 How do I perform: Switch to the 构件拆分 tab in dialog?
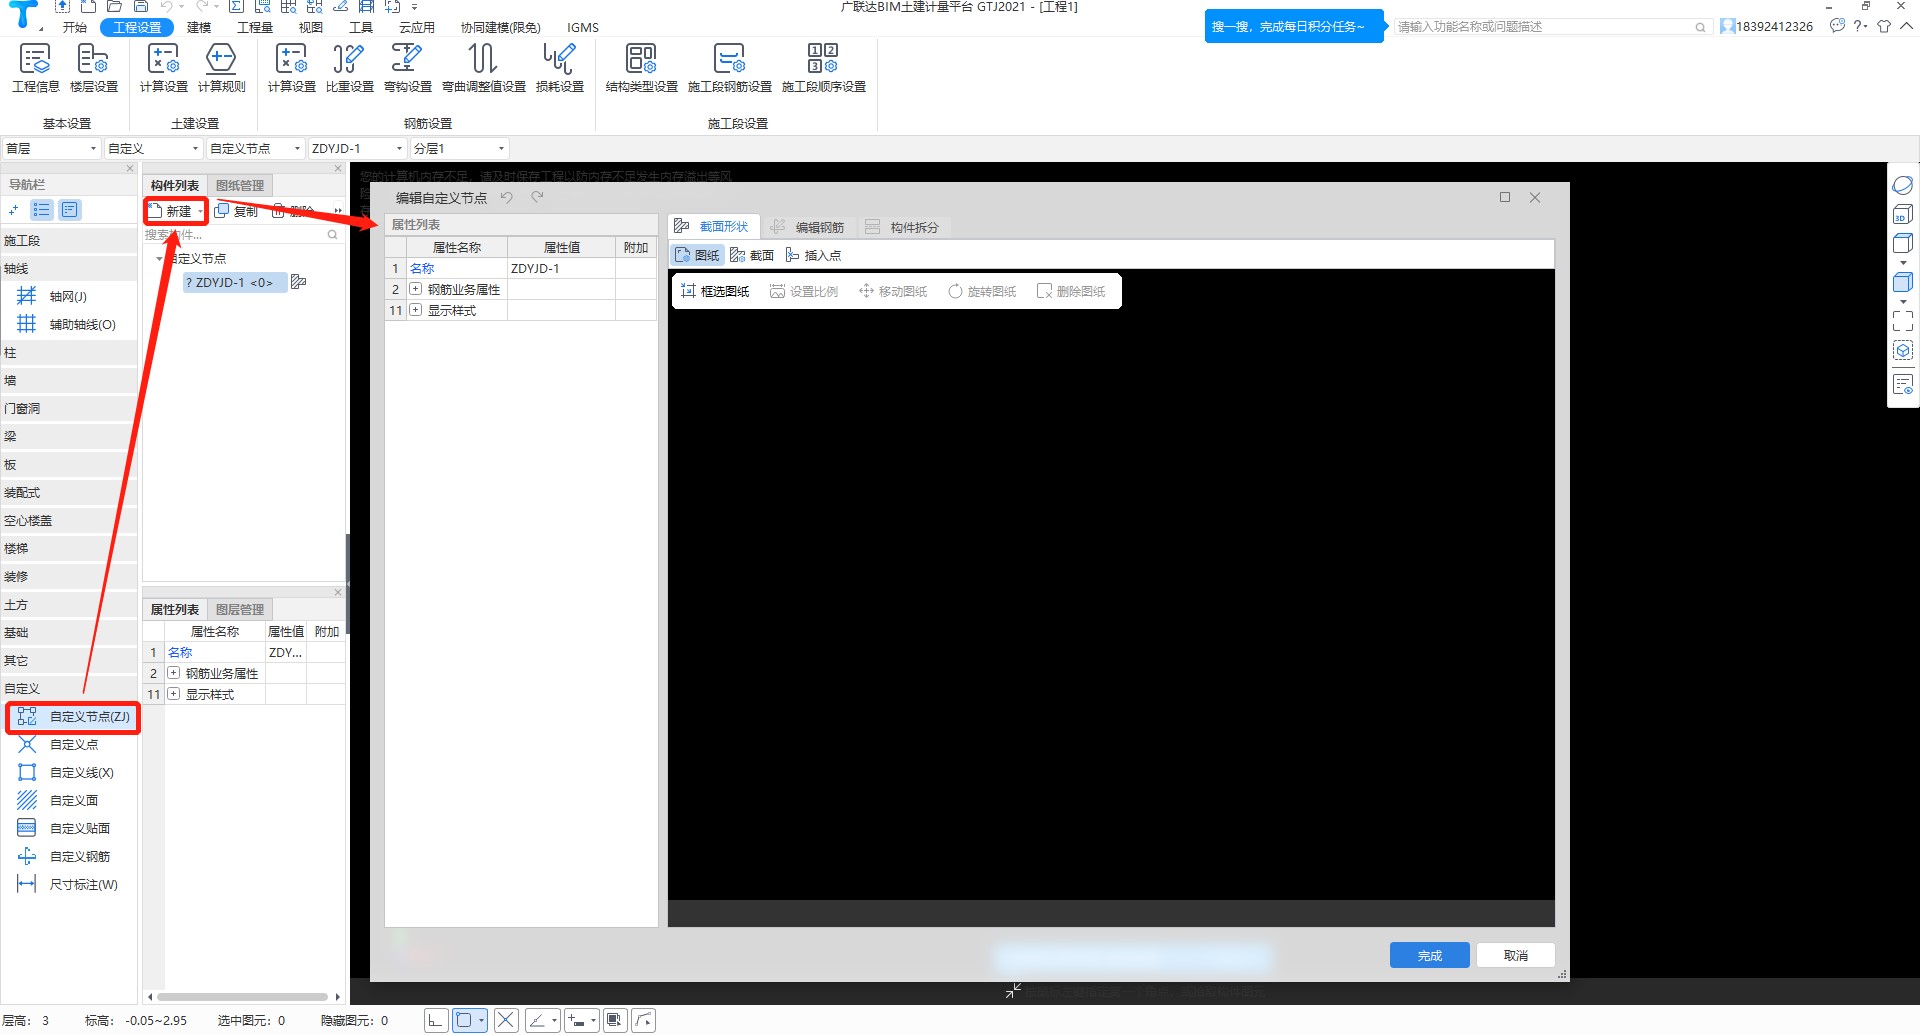(903, 227)
